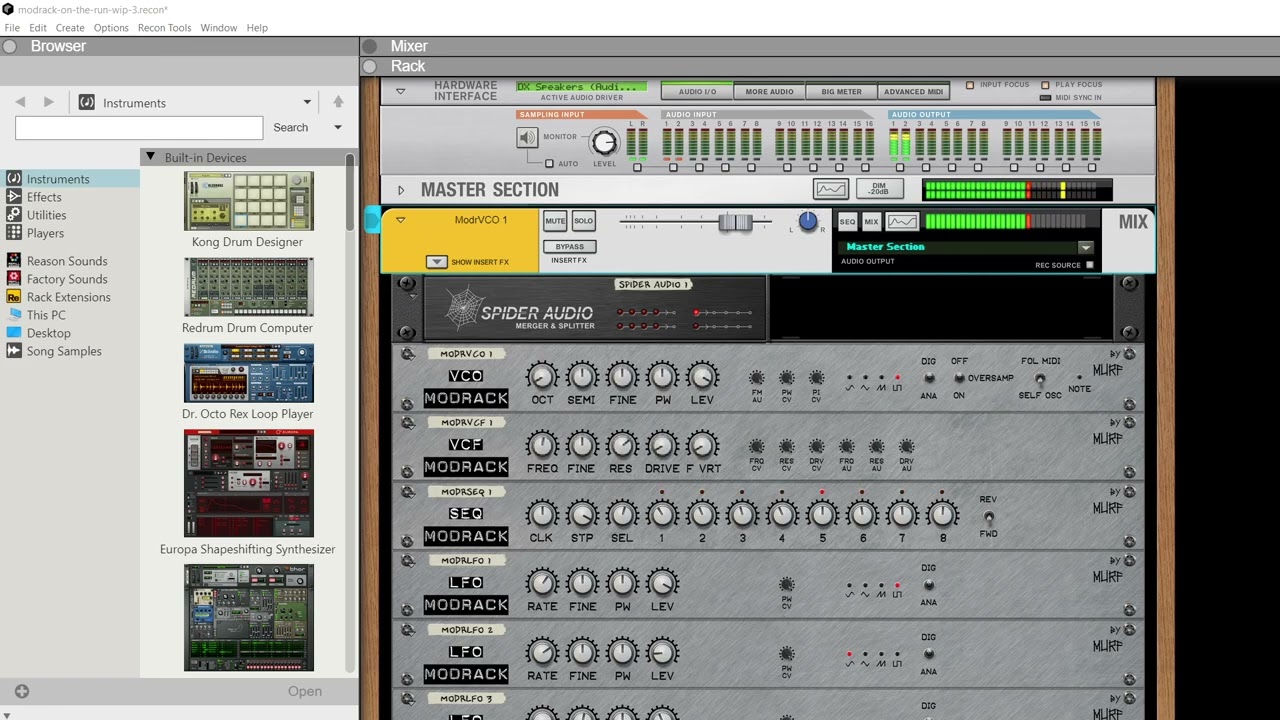
Task: Click the ModrVCO 1 pan knob
Action: (x=808, y=222)
